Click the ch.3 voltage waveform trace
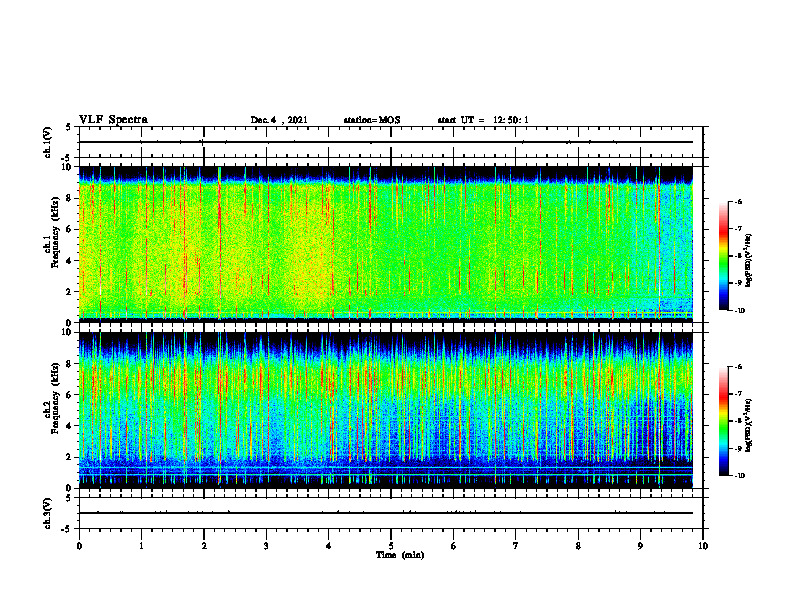The width and height of the screenshot is (792, 612). point(386,513)
